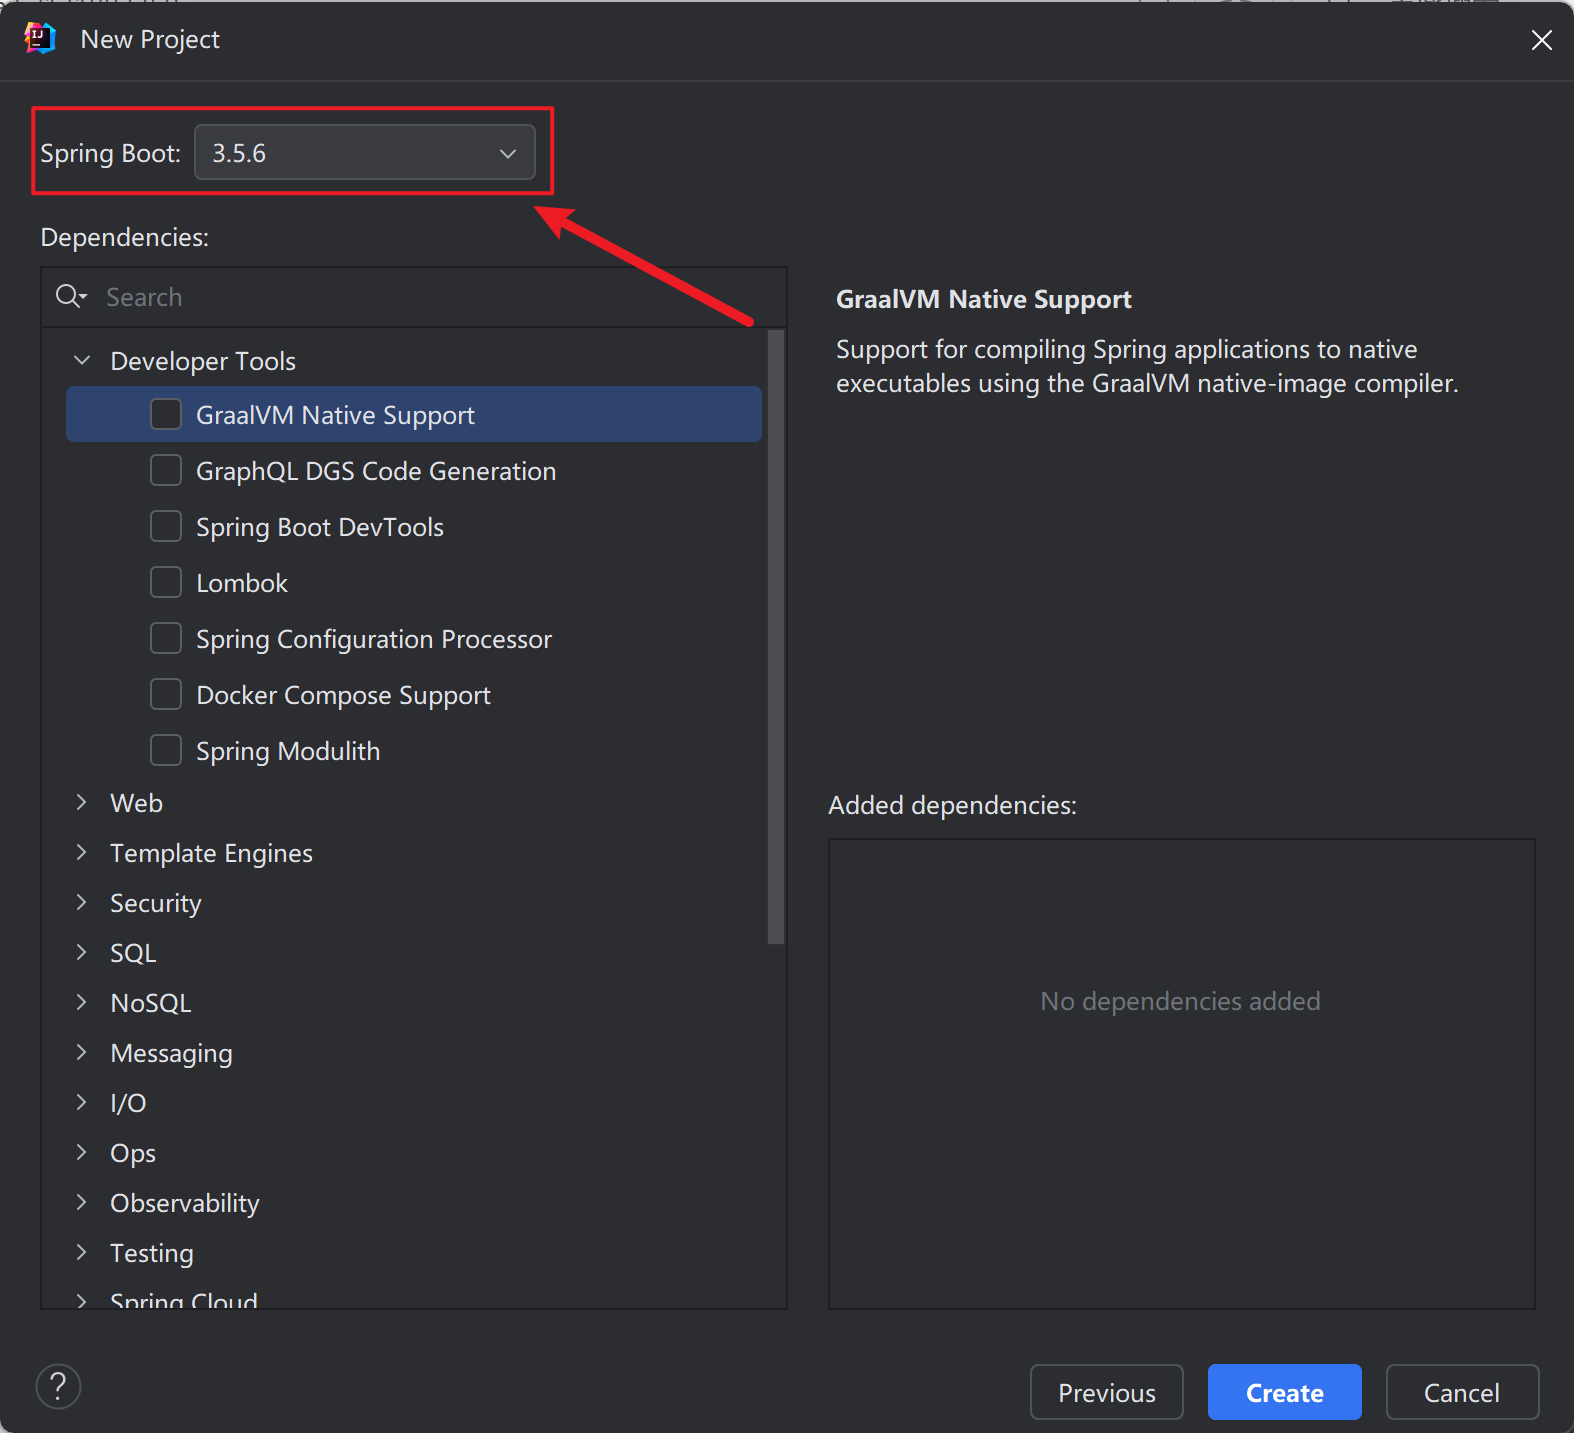Screen dimensions: 1574x1433
Task: Click the search magnifier icon
Action: click(70, 296)
